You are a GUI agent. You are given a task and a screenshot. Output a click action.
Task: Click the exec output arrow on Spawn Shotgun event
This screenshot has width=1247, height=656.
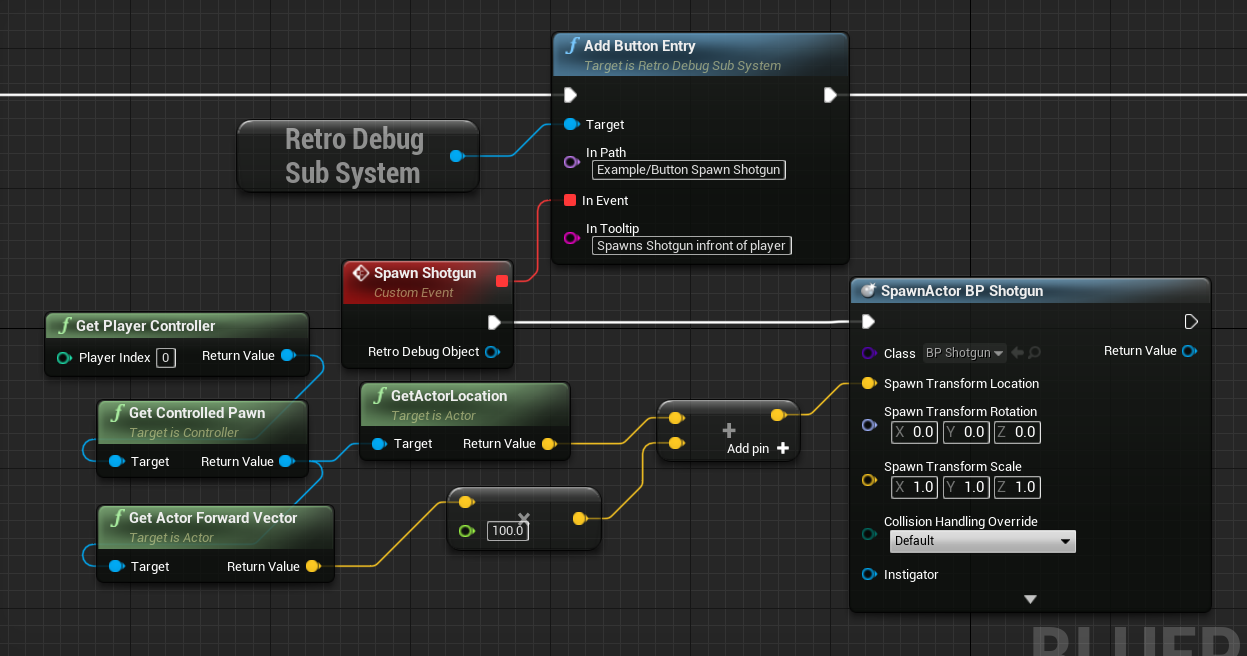[x=492, y=322]
